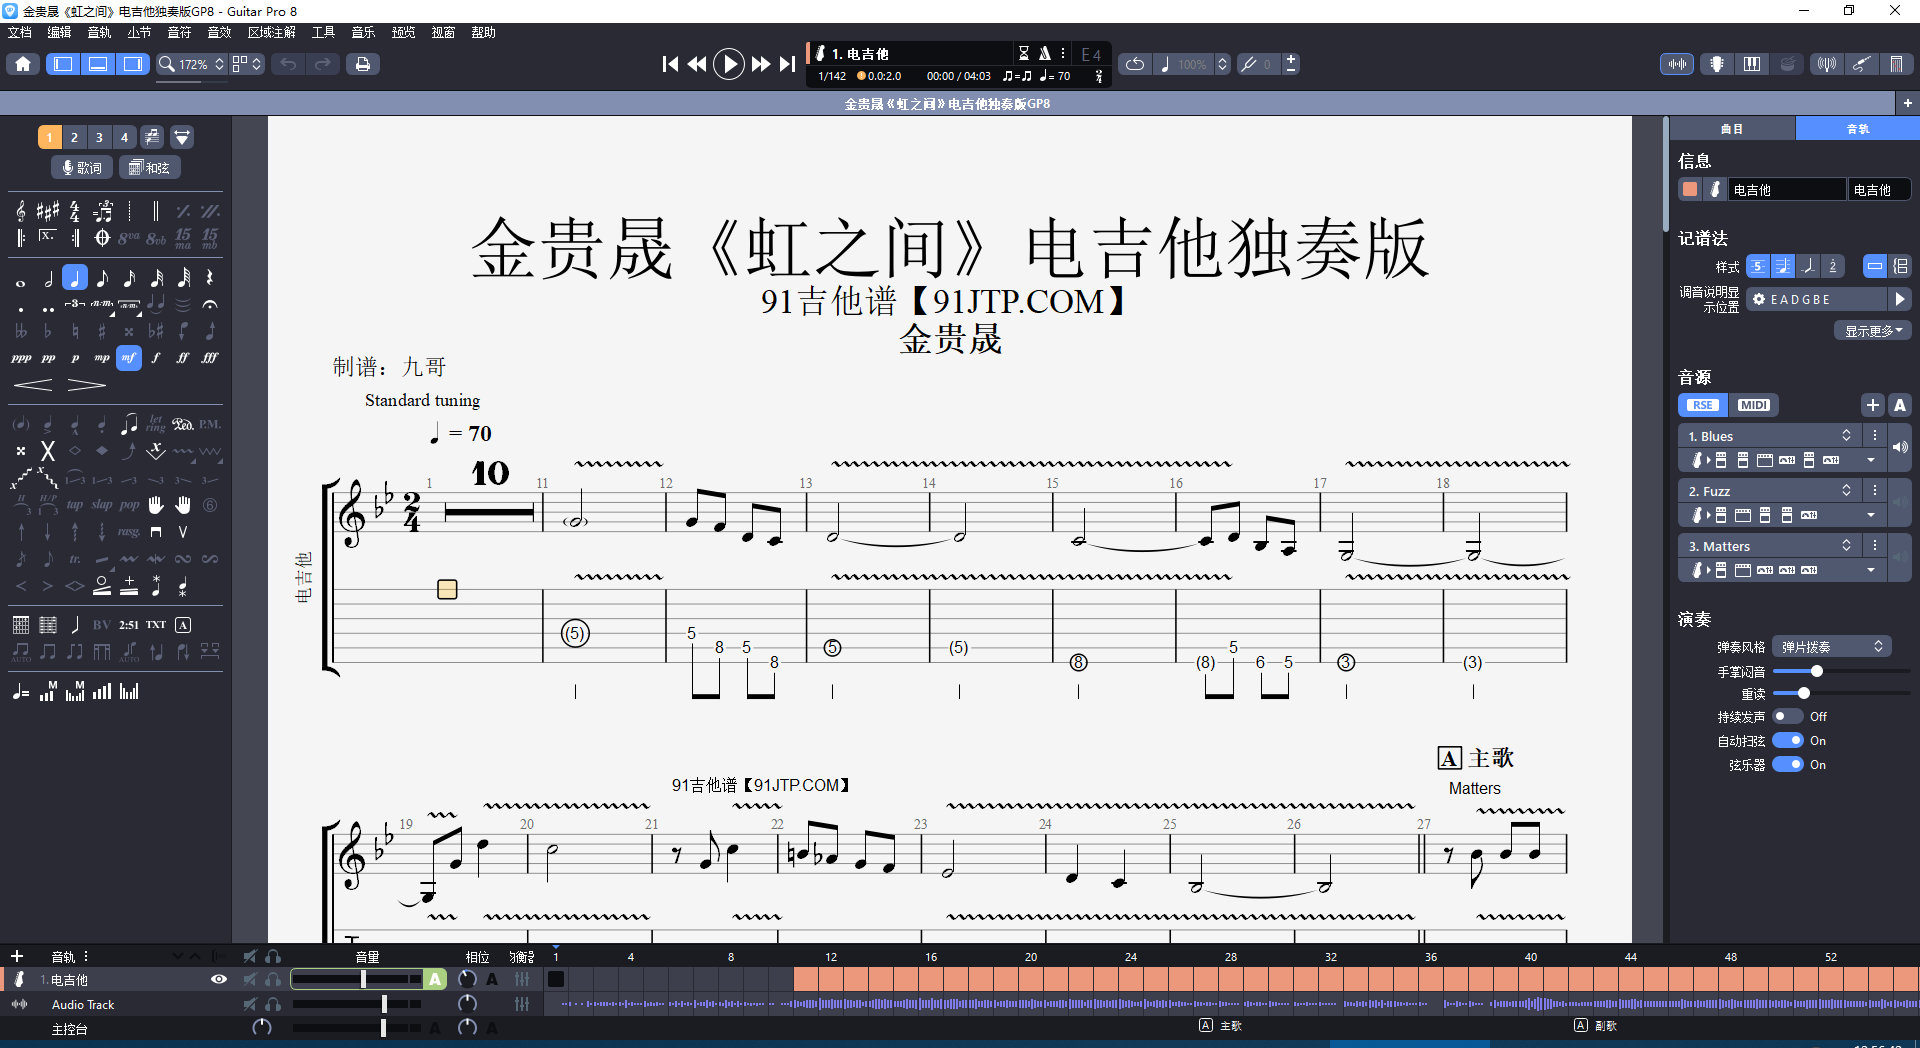1920x1048 pixels.
Task: Rewind one bar with the rewind button
Action: [697, 64]
